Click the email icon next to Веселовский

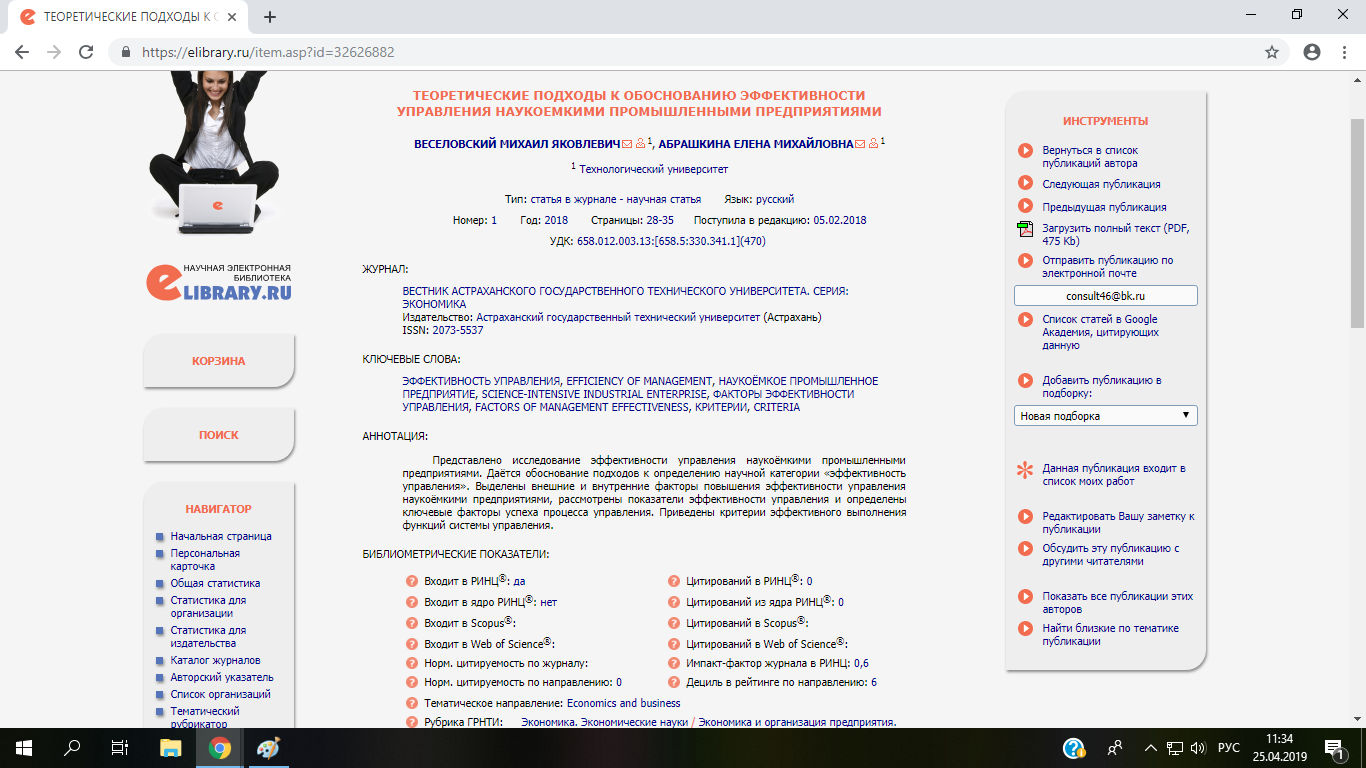coord(628,144)
